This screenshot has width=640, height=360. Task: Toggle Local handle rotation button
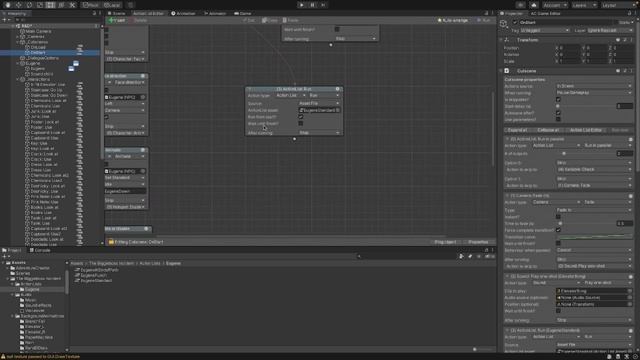pos(112,5)
